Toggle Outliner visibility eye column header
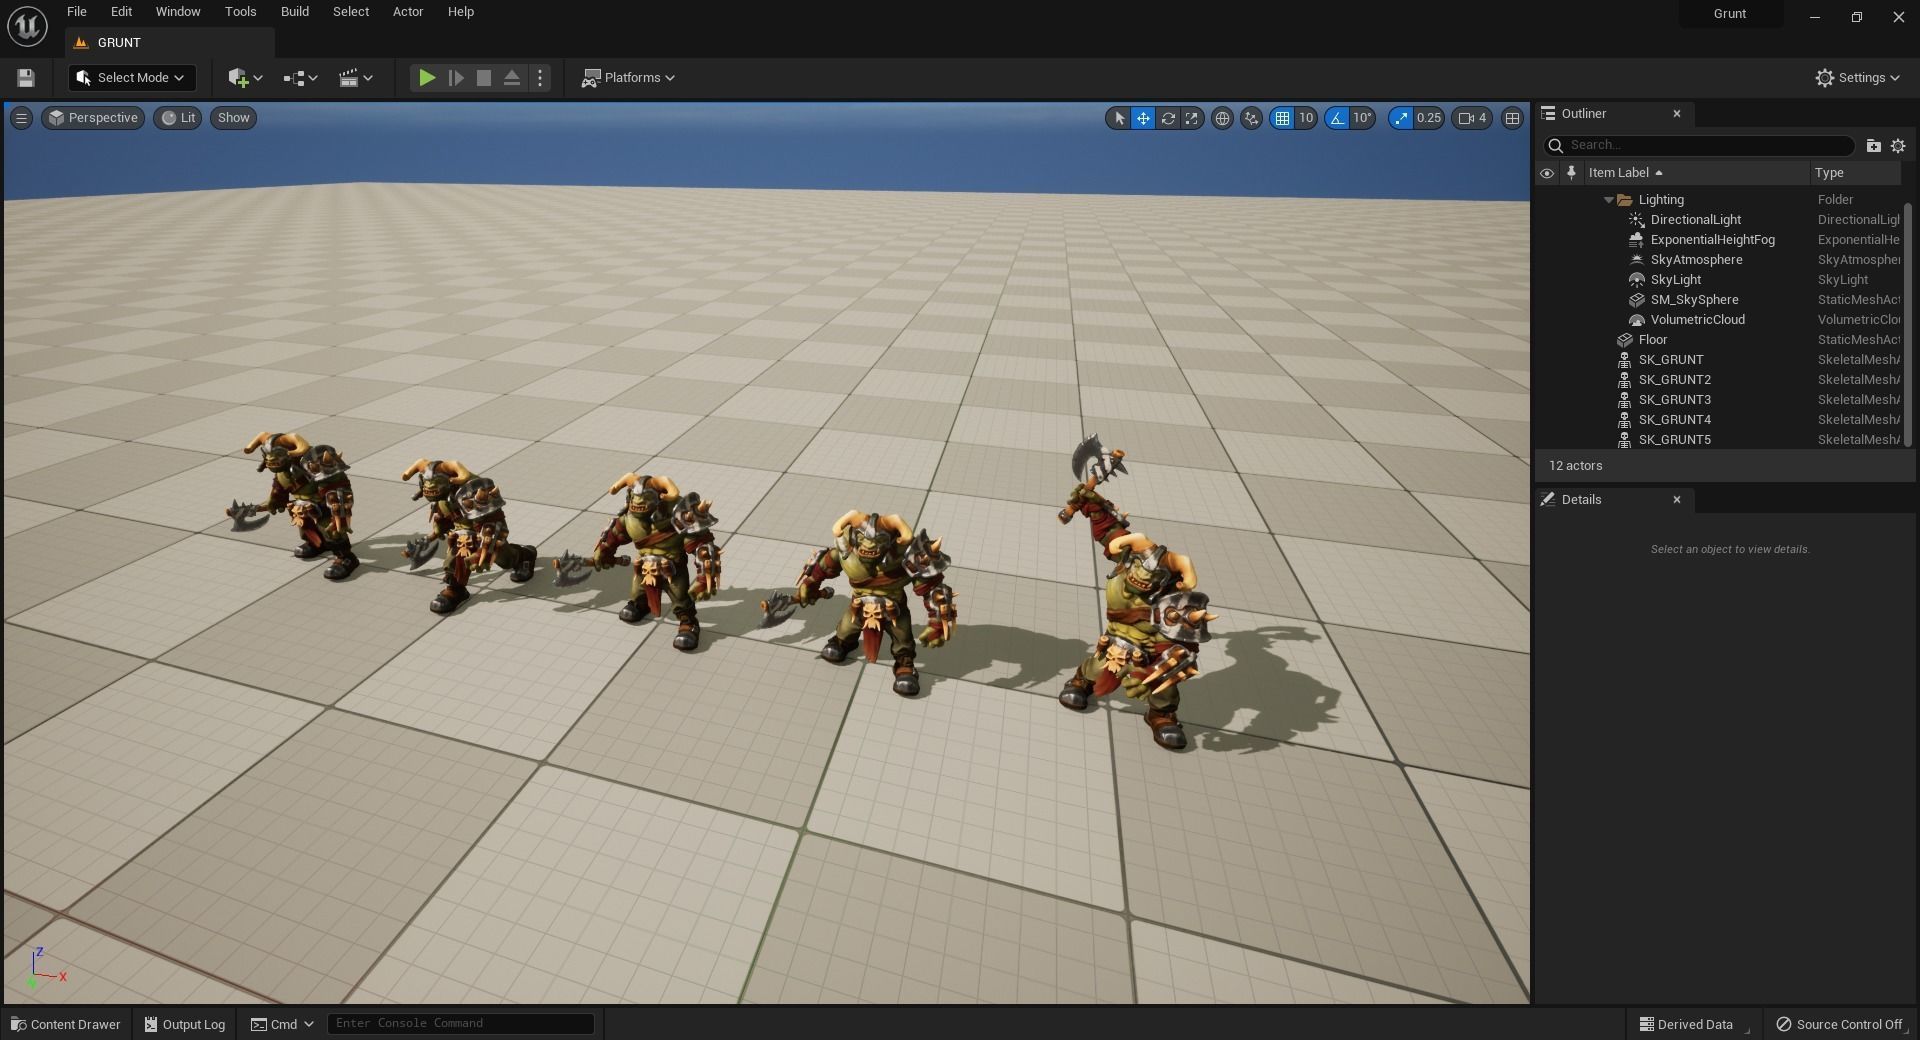Screen dimensions: 1920x1040 click(x=1546, y=173)
